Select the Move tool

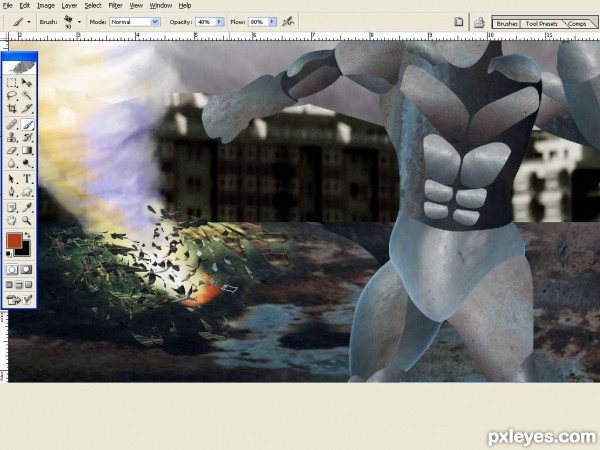tap(26, 82)
